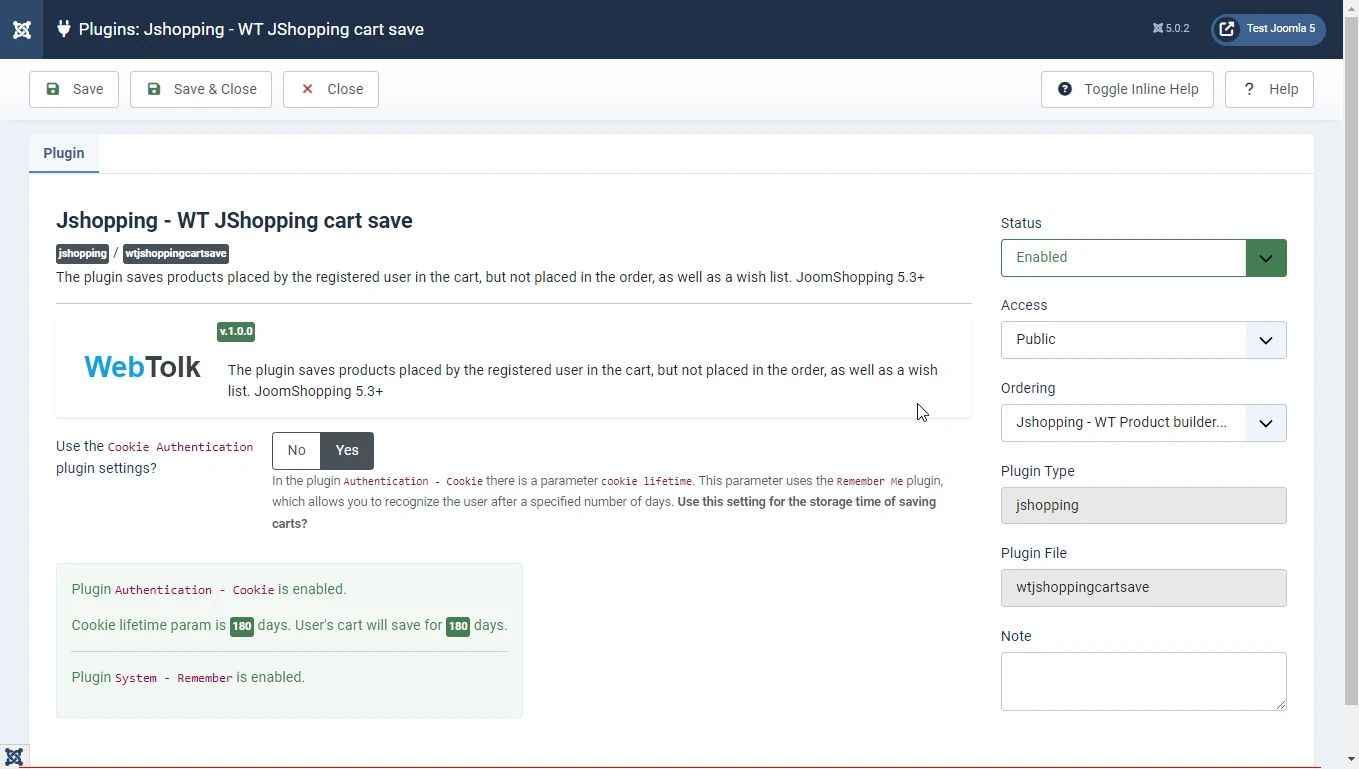Click the Joomla logo in top-left corner
Image resolution: width=1359 pixels, height=769 pixels.
[x=21, y=29]
